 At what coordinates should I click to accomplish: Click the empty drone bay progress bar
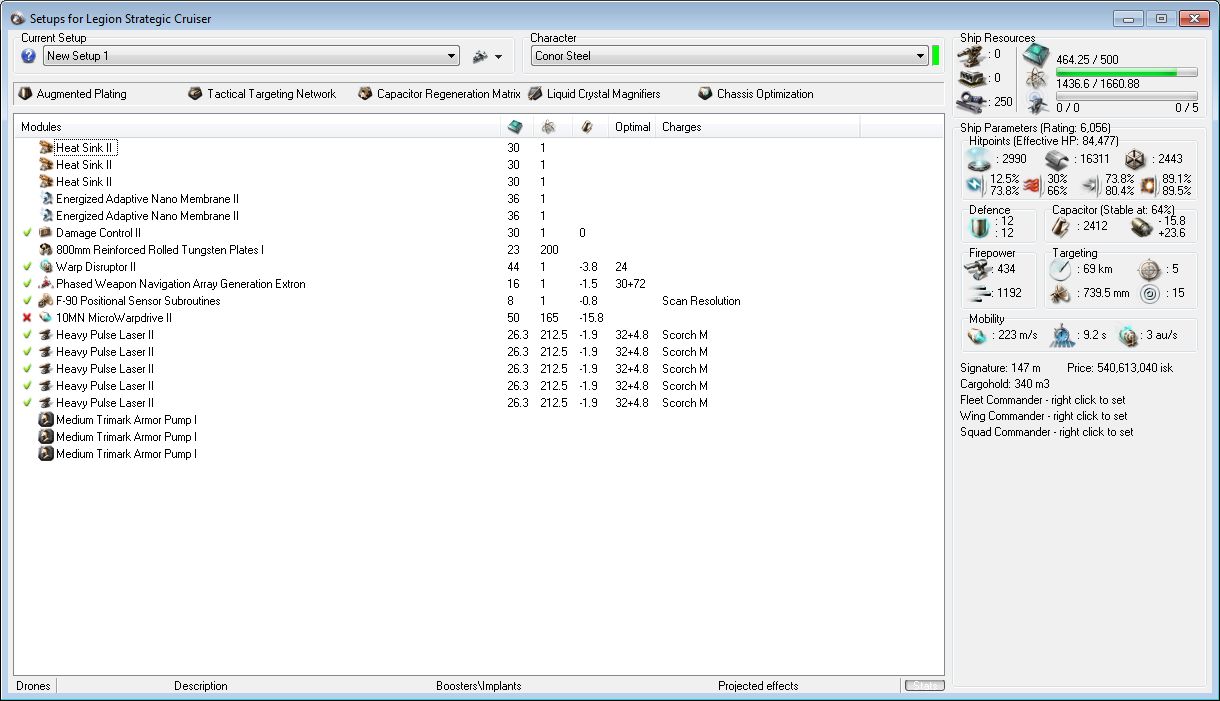point(1126,97)
